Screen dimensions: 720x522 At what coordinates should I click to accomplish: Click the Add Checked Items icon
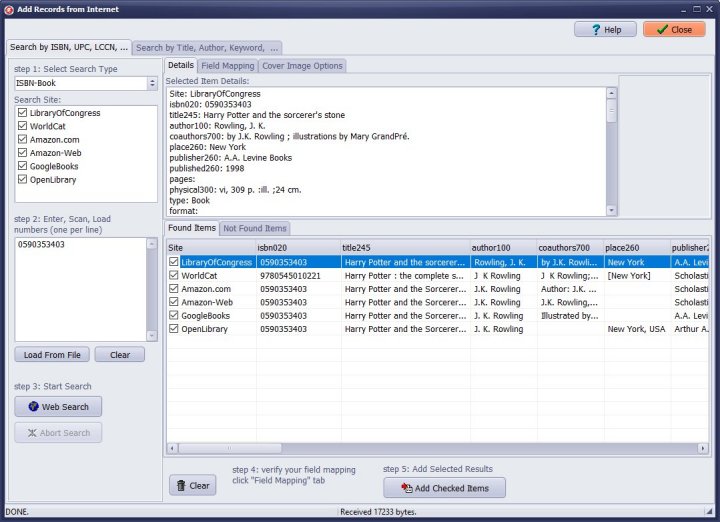coord(406,488)
